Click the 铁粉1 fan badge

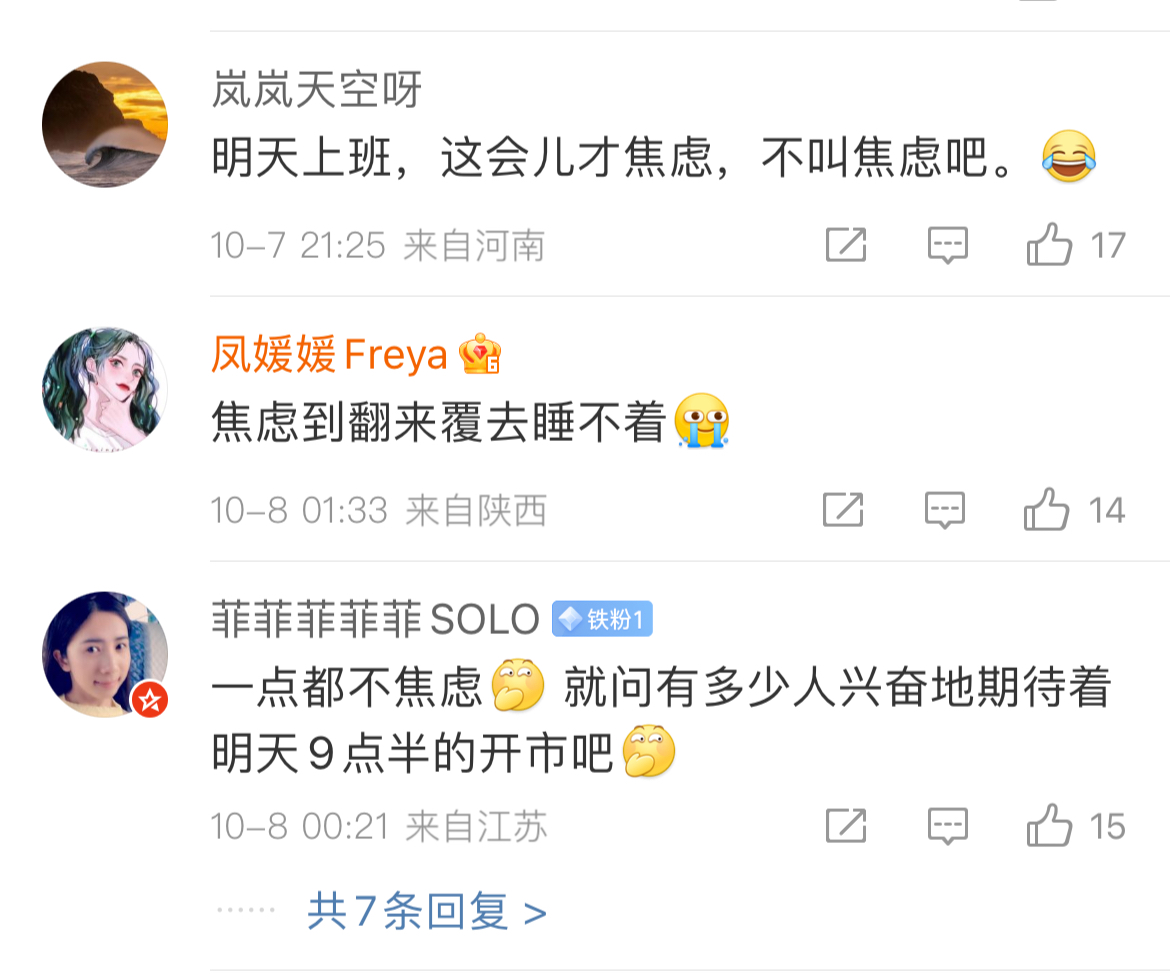tap(602, 620)
